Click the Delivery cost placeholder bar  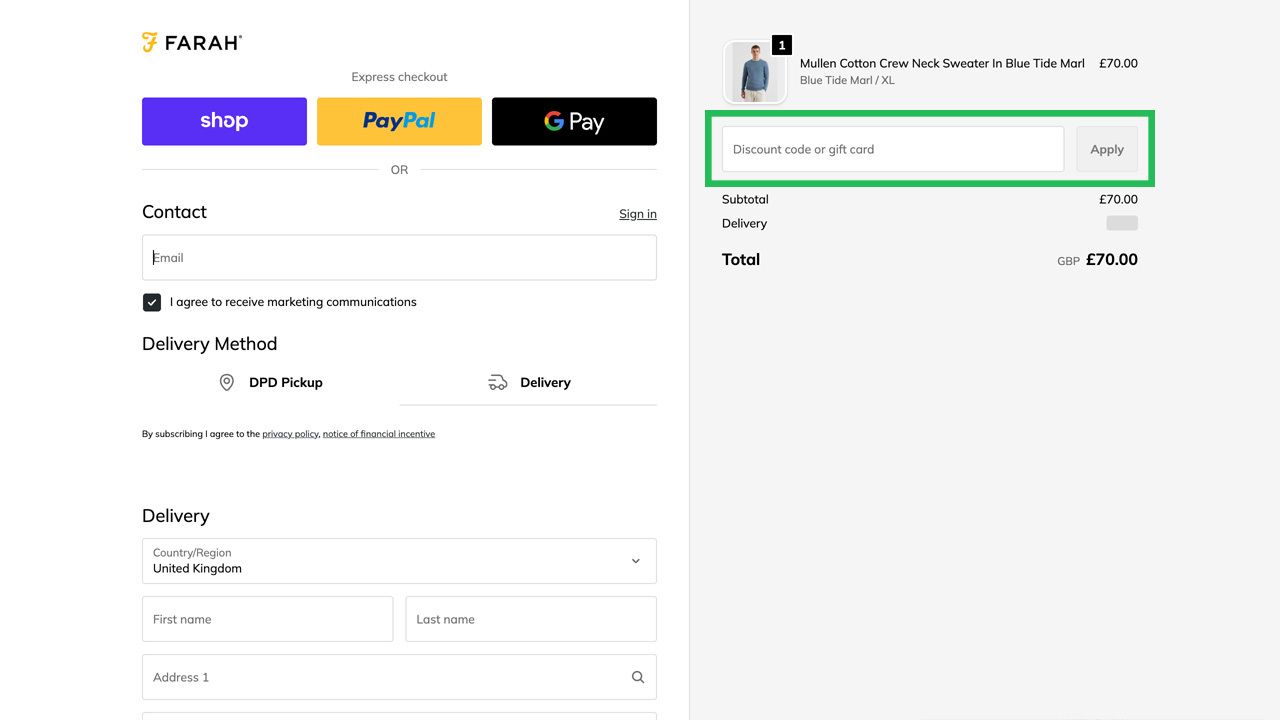pyautogui.click(x=1121, y=222)
